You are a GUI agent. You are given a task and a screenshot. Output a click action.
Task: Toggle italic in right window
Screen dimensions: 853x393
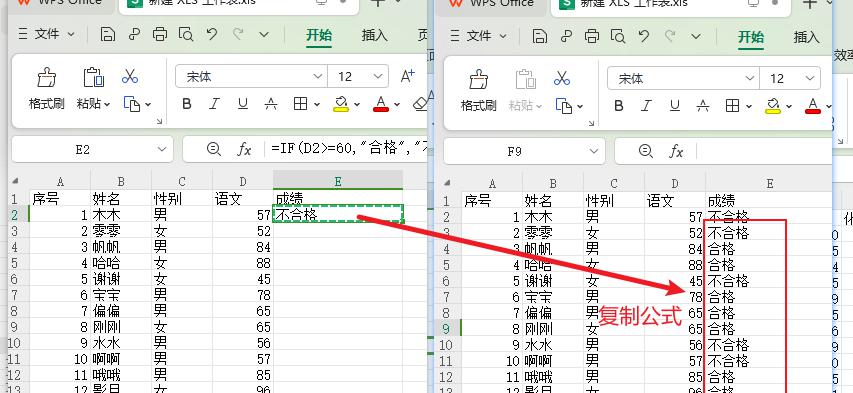pos(647,106)
